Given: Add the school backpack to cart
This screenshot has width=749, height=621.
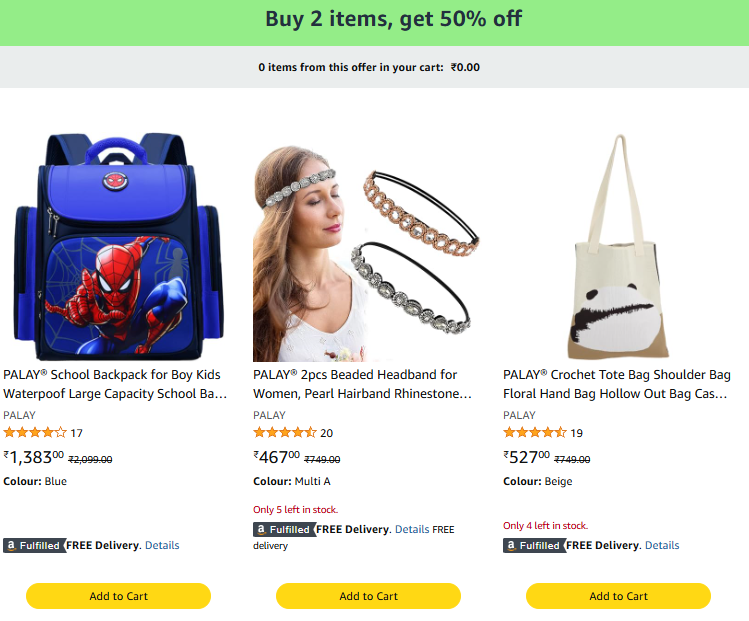Looking at the screenshot, I should point(118,596).
